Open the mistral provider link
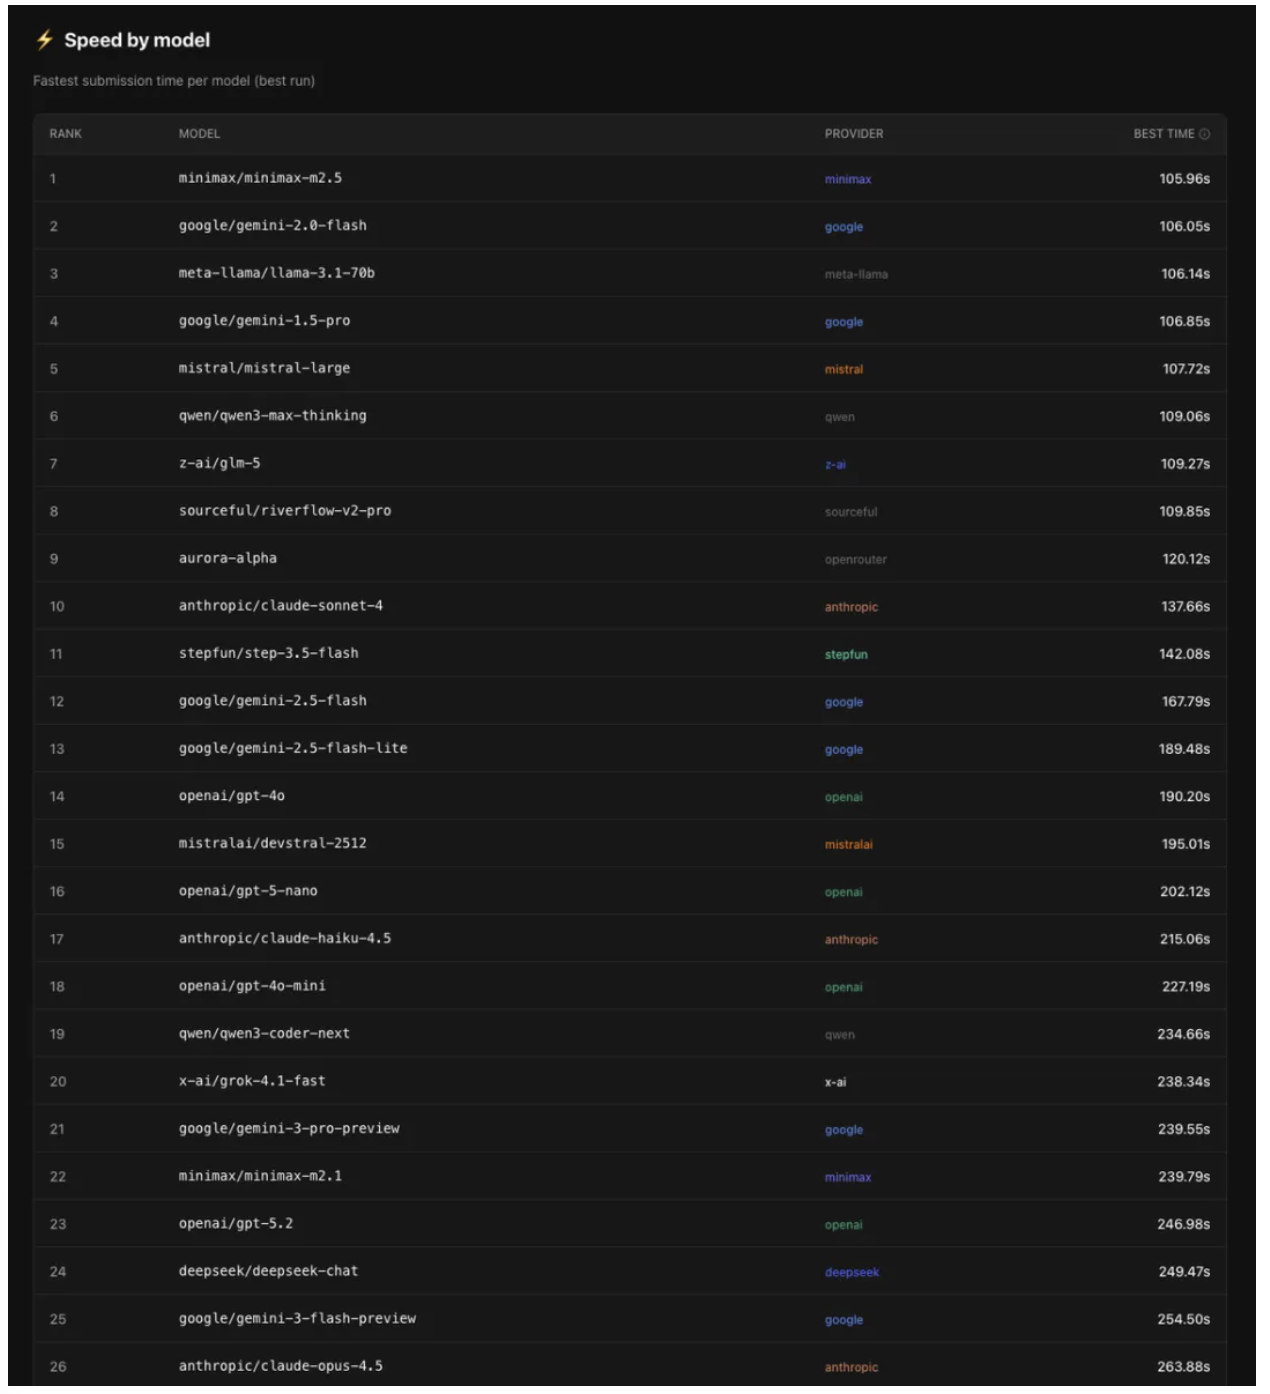Screen dimensions: 1270x1394 click(x=844, y=370)
